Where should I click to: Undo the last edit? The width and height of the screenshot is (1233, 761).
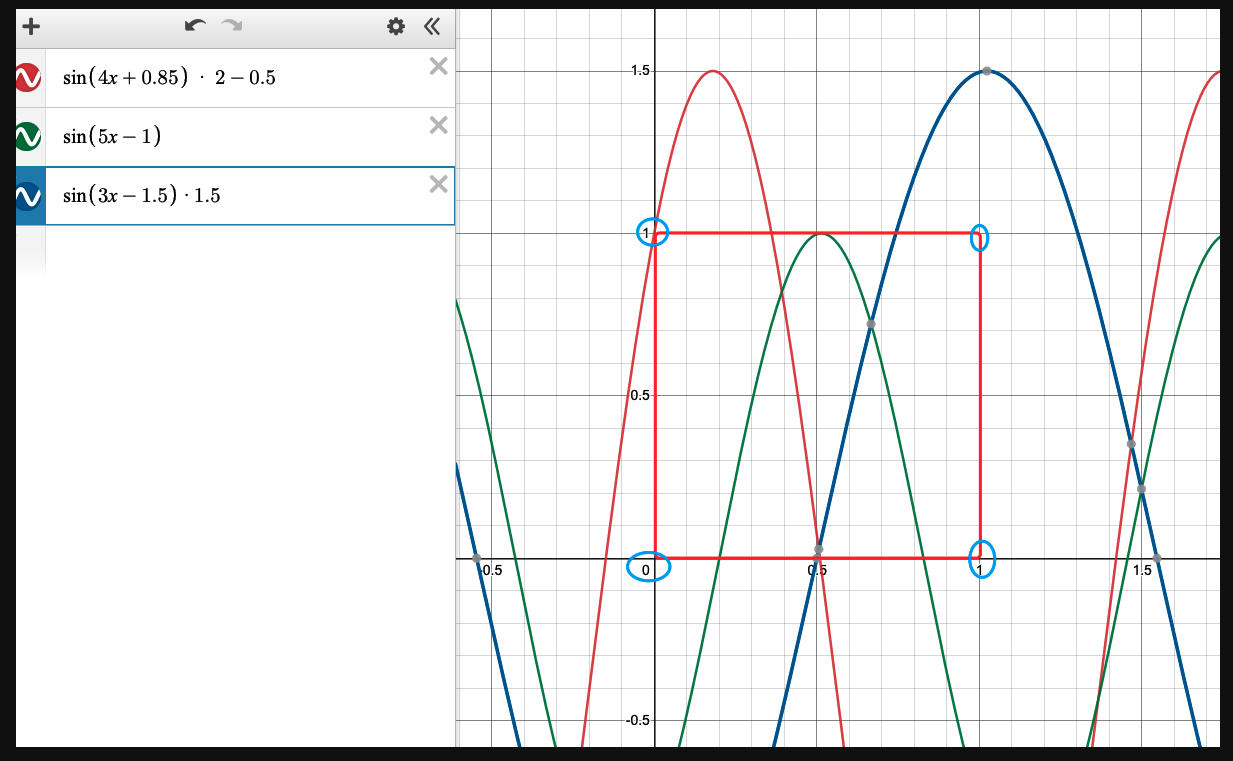point(195,25)
